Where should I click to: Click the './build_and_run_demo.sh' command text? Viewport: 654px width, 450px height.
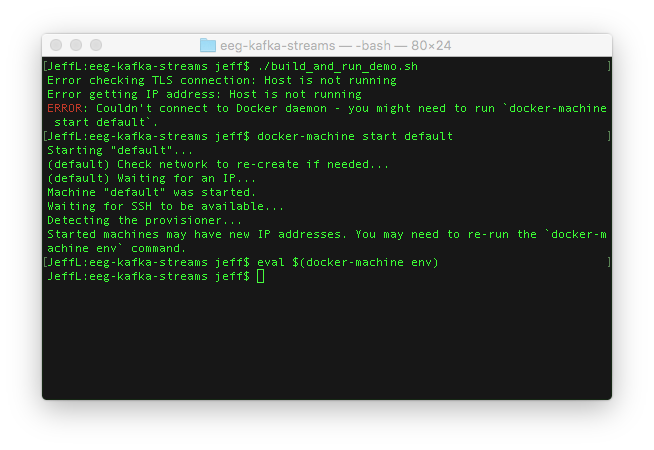[x=337, y=66]
